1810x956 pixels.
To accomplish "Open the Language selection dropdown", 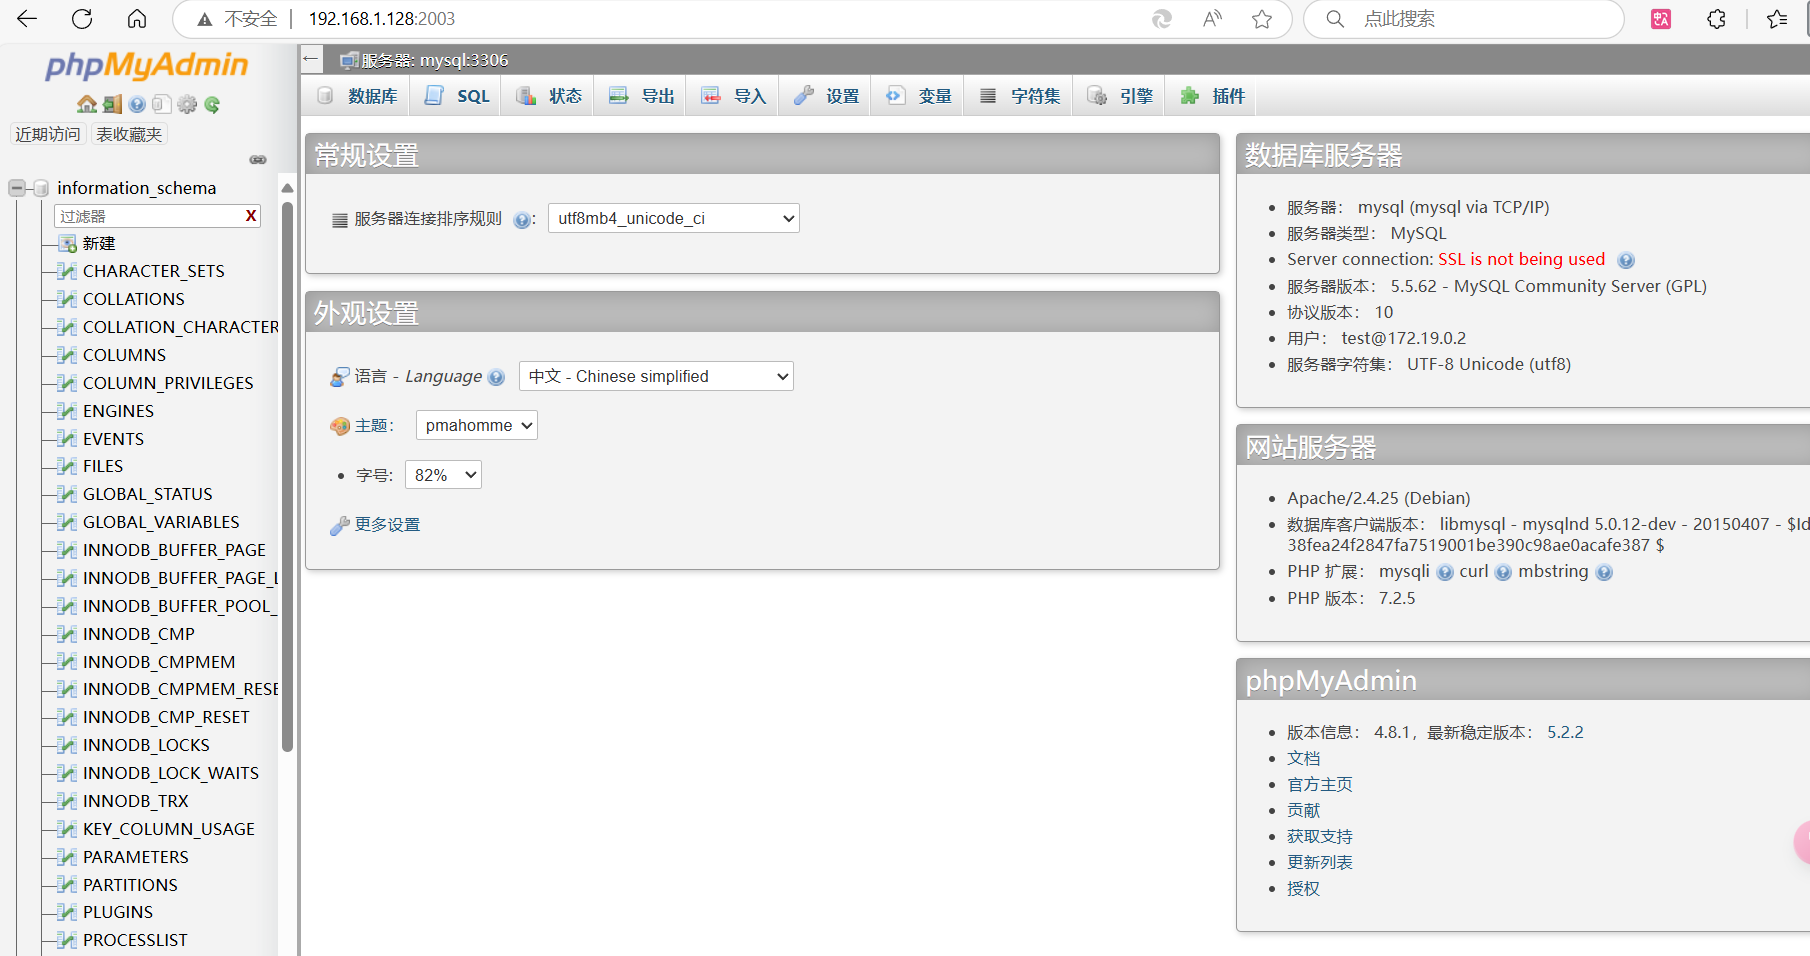I will click(656, 376).
